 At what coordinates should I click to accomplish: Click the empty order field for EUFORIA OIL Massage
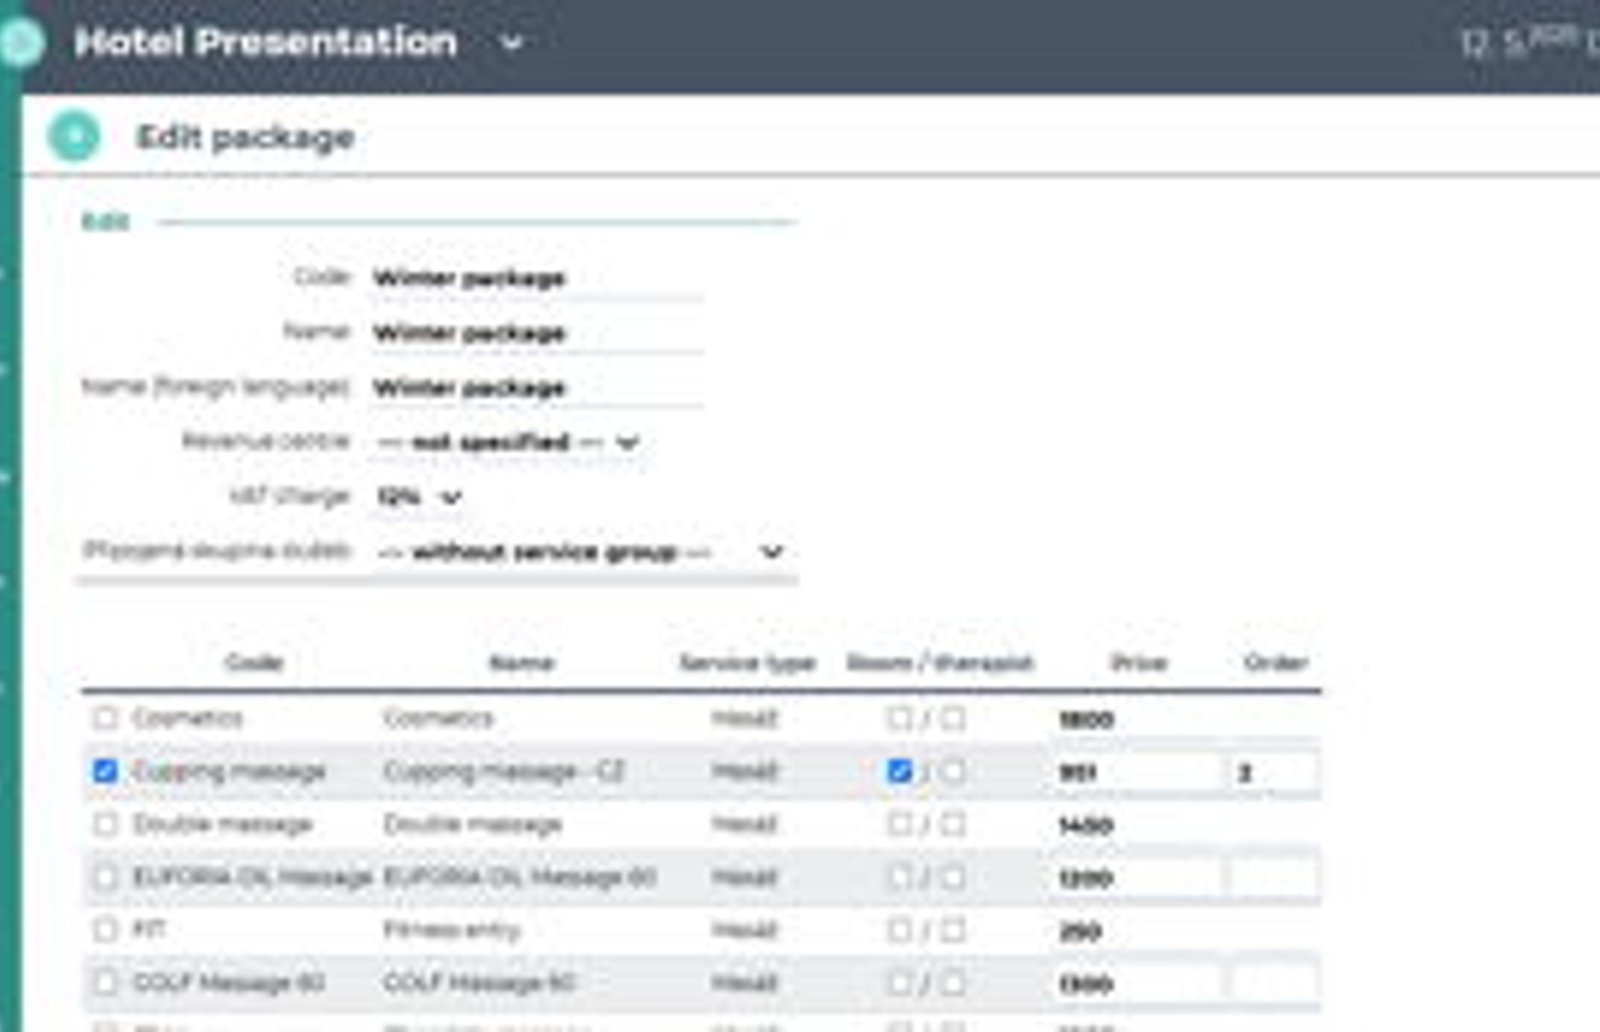(x=1274, y=878)
